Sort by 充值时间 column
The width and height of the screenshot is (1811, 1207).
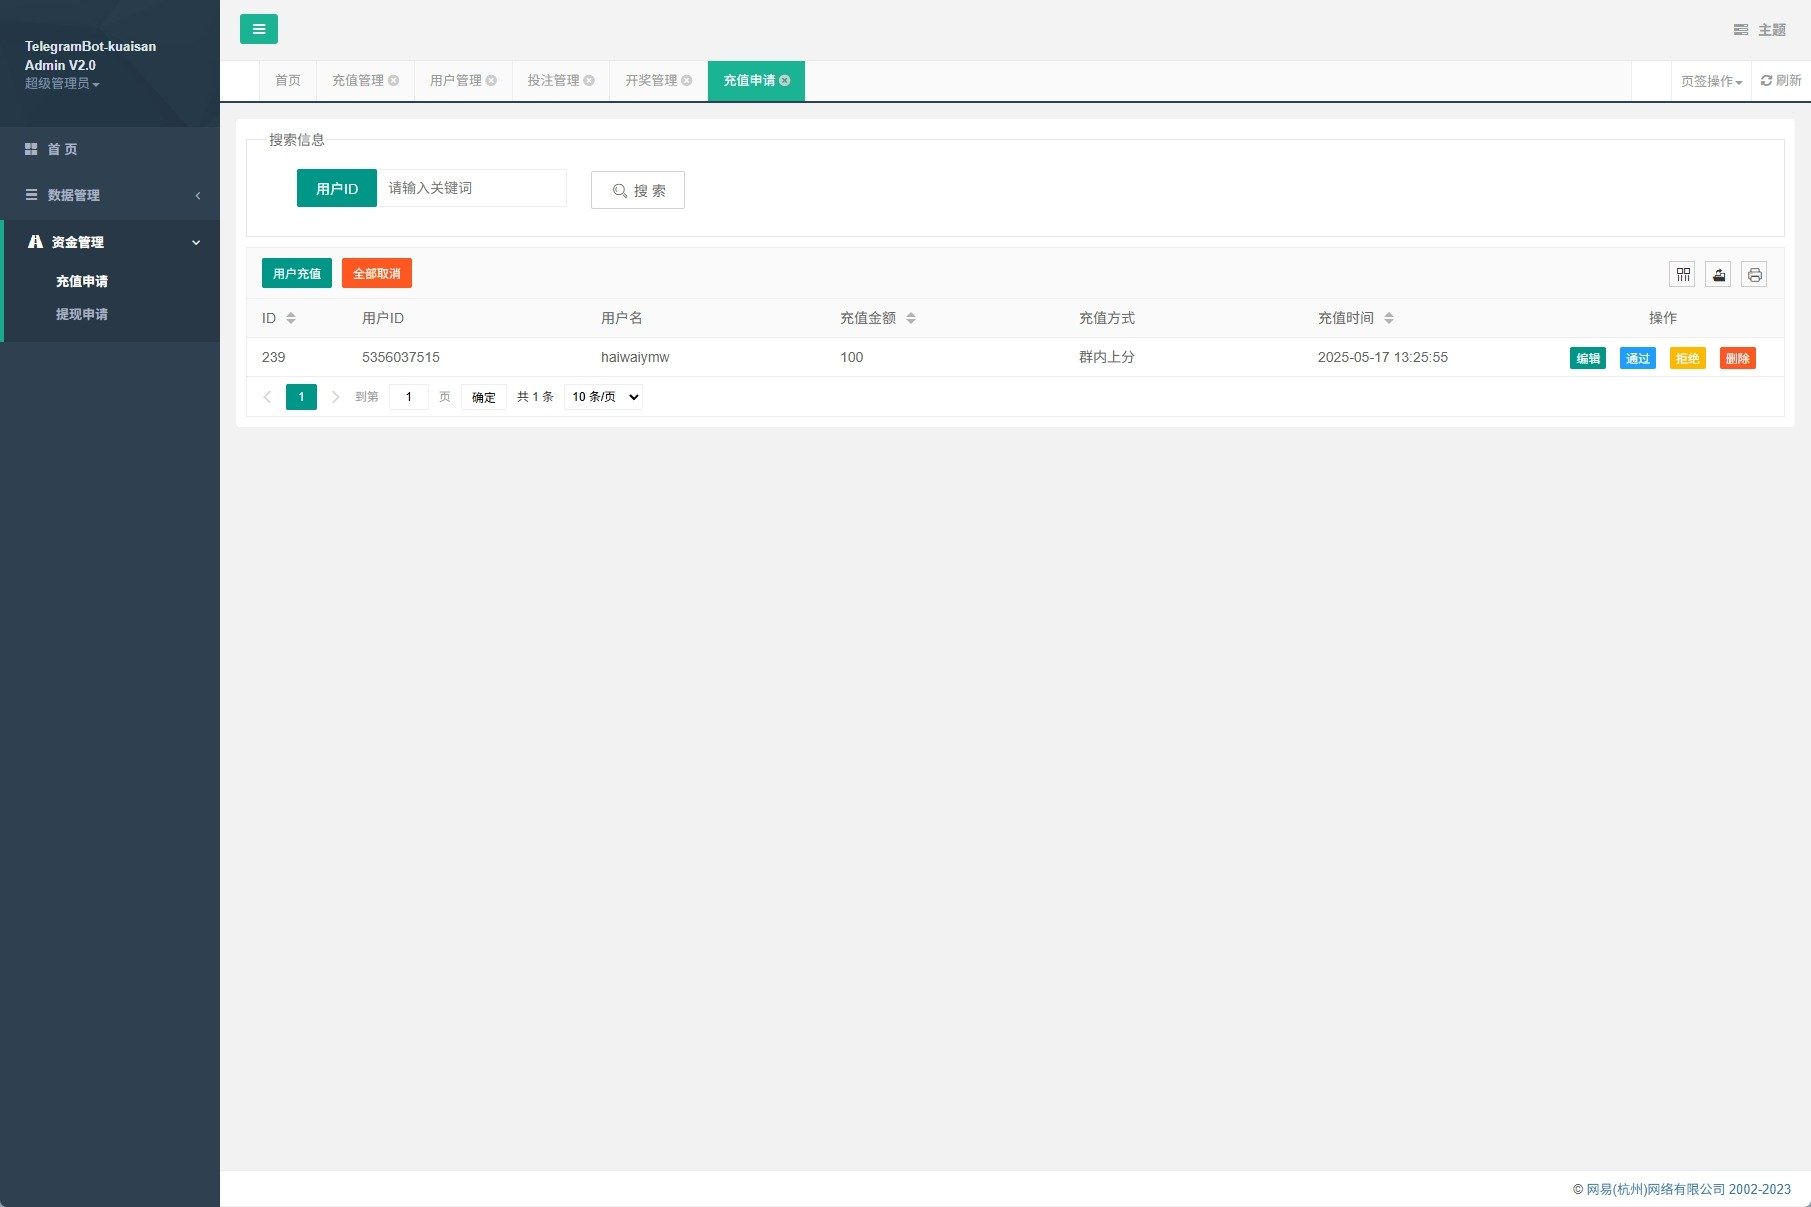pos(1389,318)
